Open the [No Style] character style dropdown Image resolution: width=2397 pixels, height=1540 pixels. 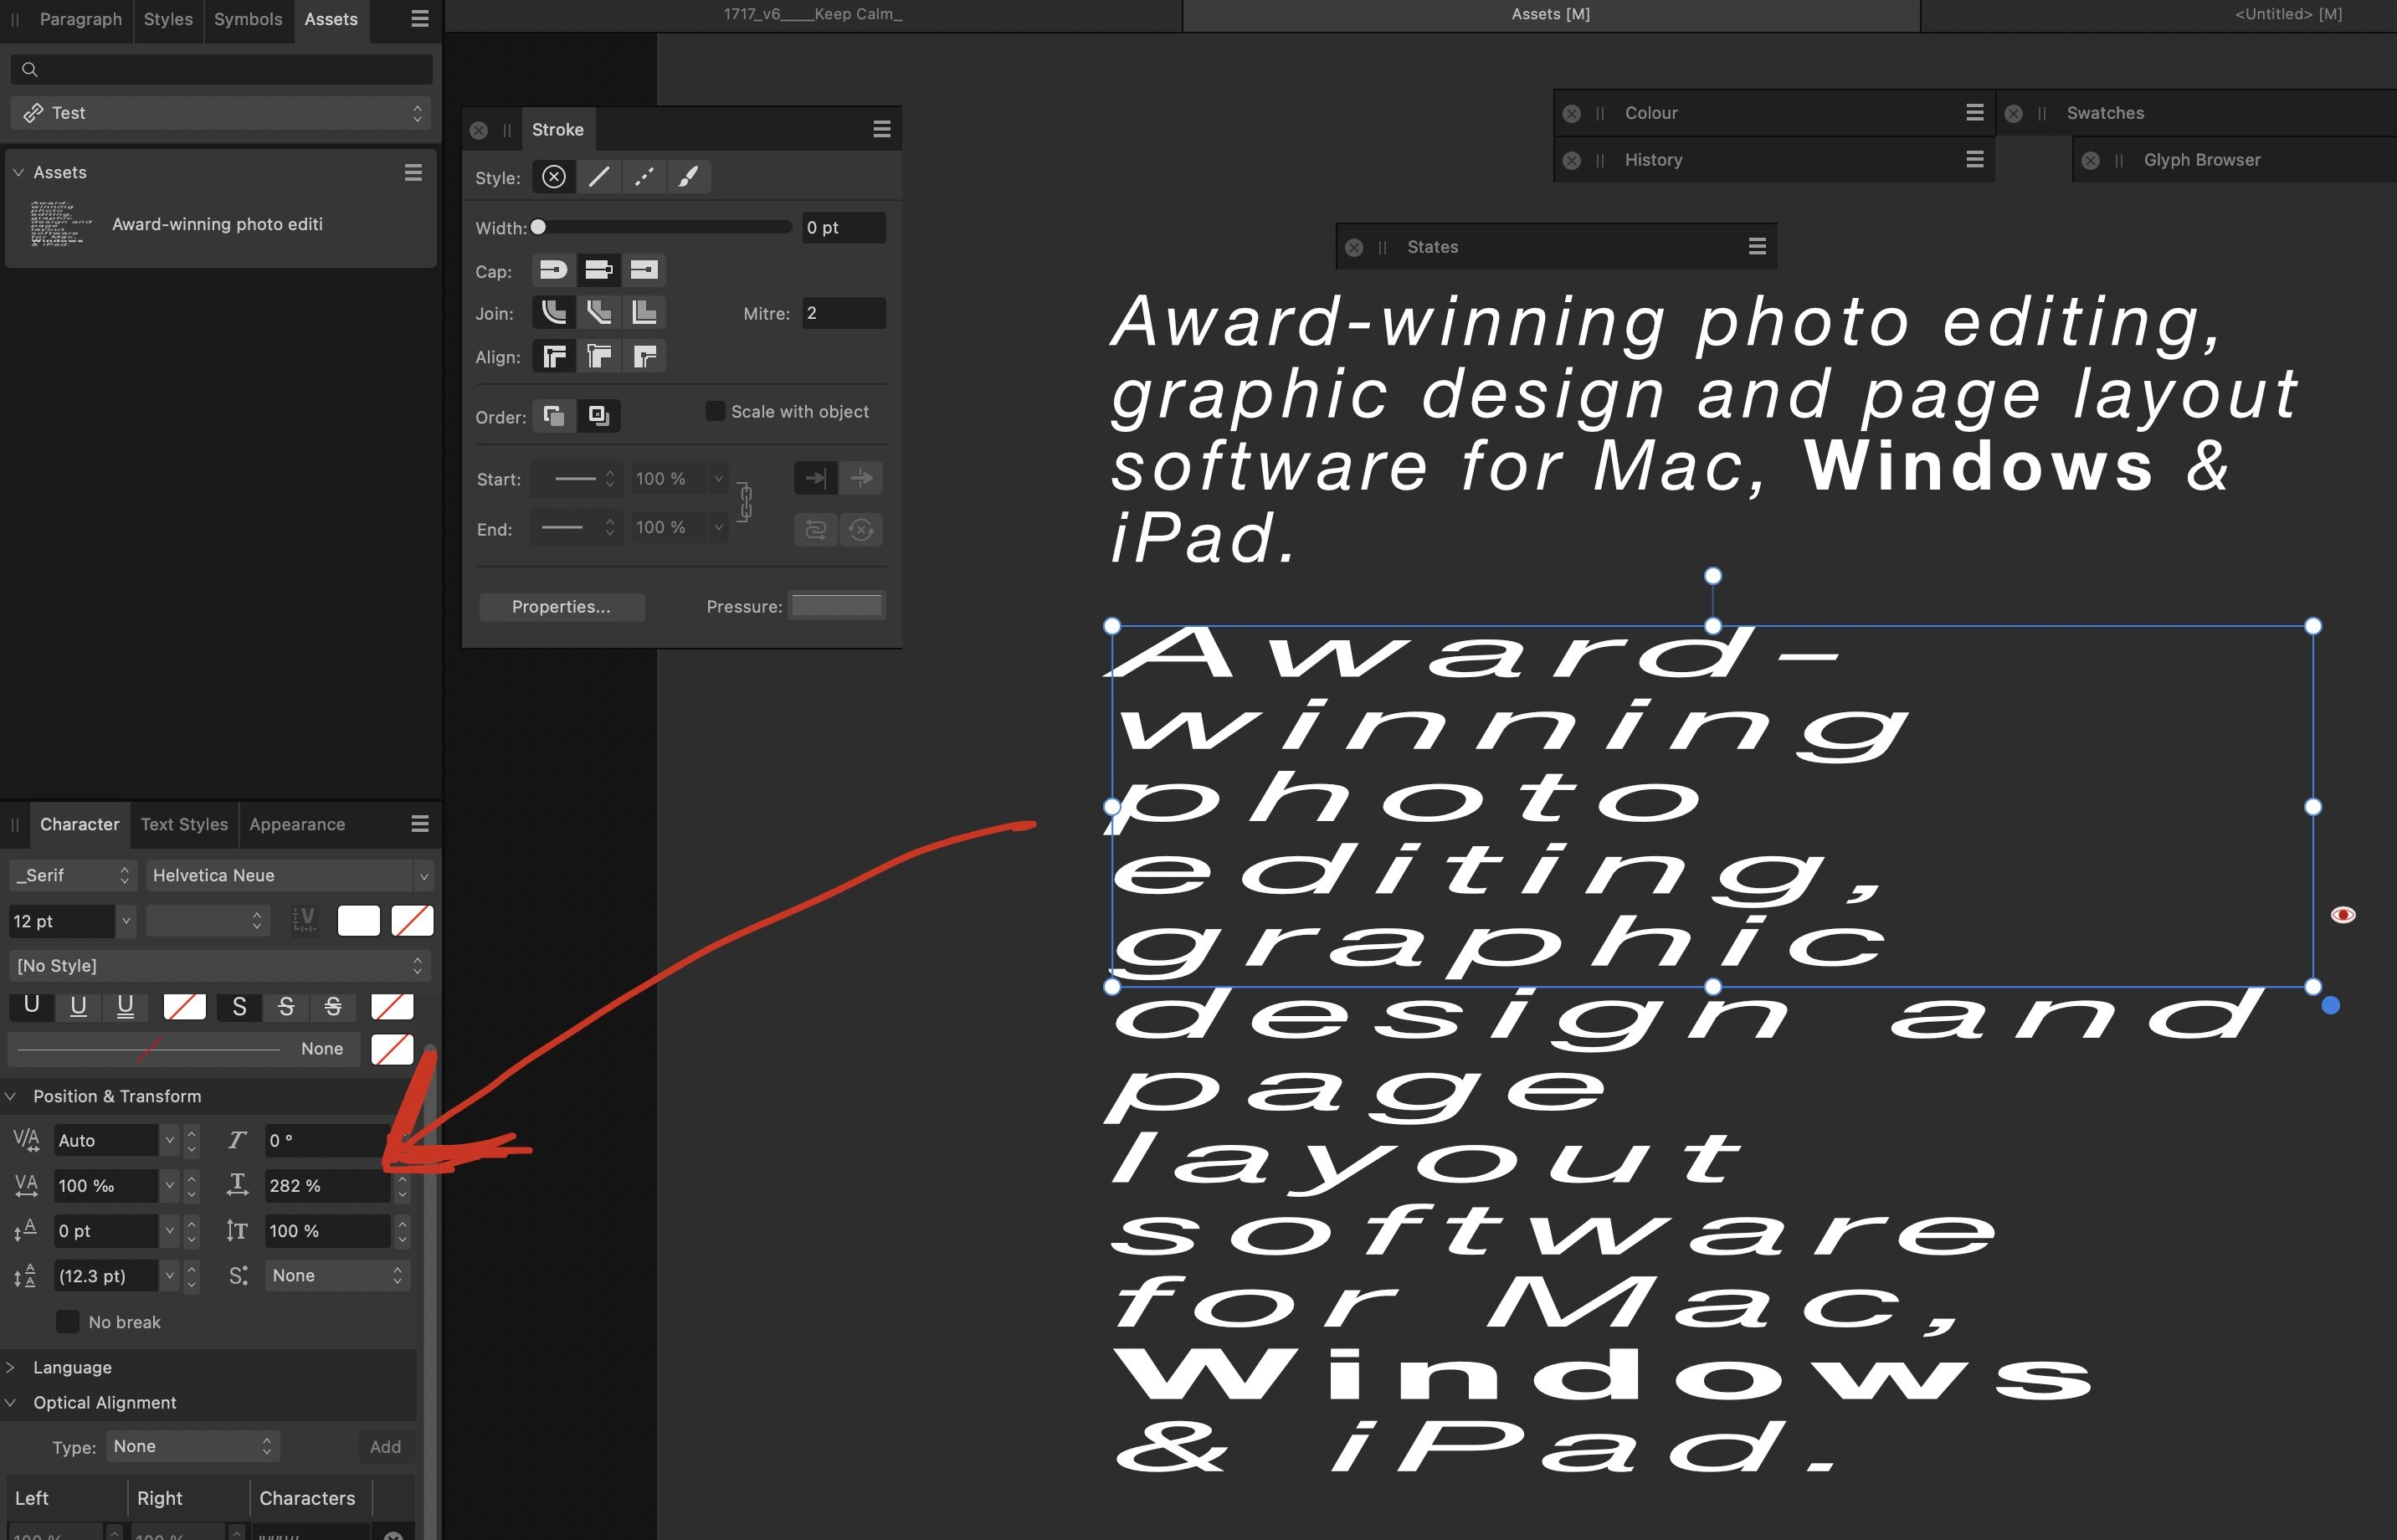click(219, 966)
